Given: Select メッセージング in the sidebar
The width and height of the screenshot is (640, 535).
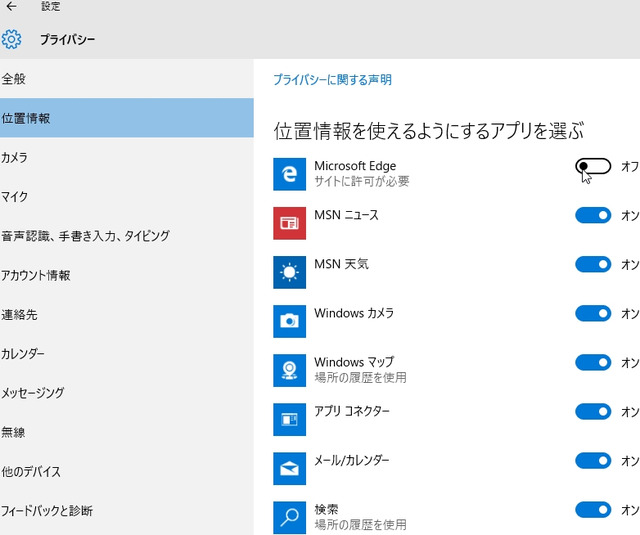Looking at the screenshot, I should click(127, 393).
